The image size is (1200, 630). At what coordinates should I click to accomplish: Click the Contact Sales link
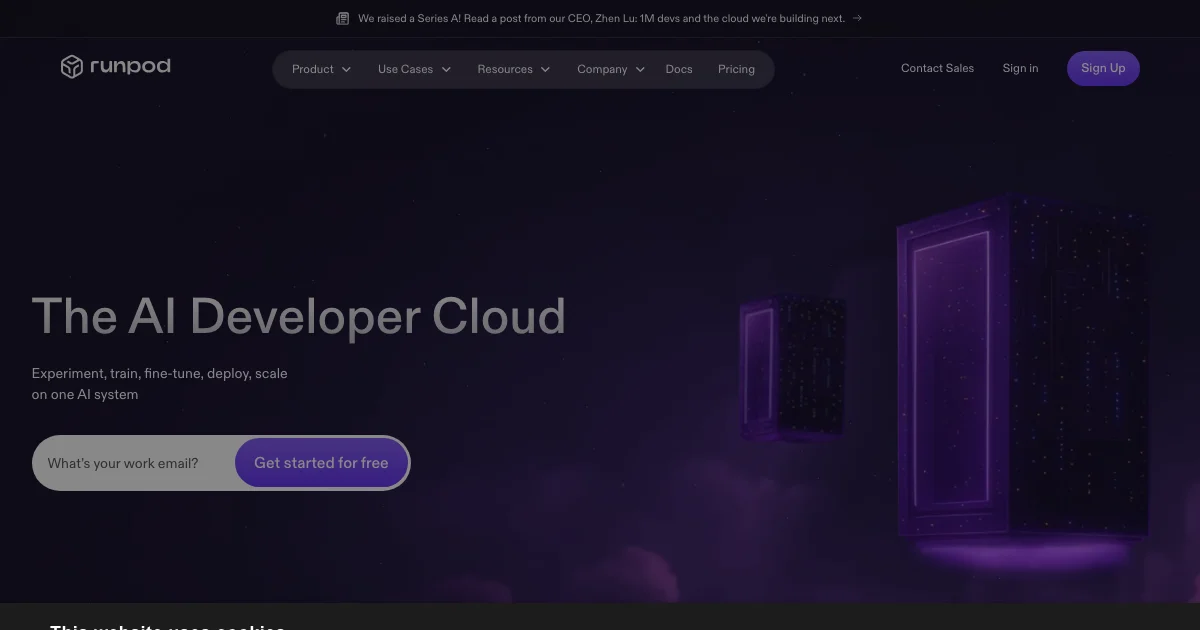937,68
